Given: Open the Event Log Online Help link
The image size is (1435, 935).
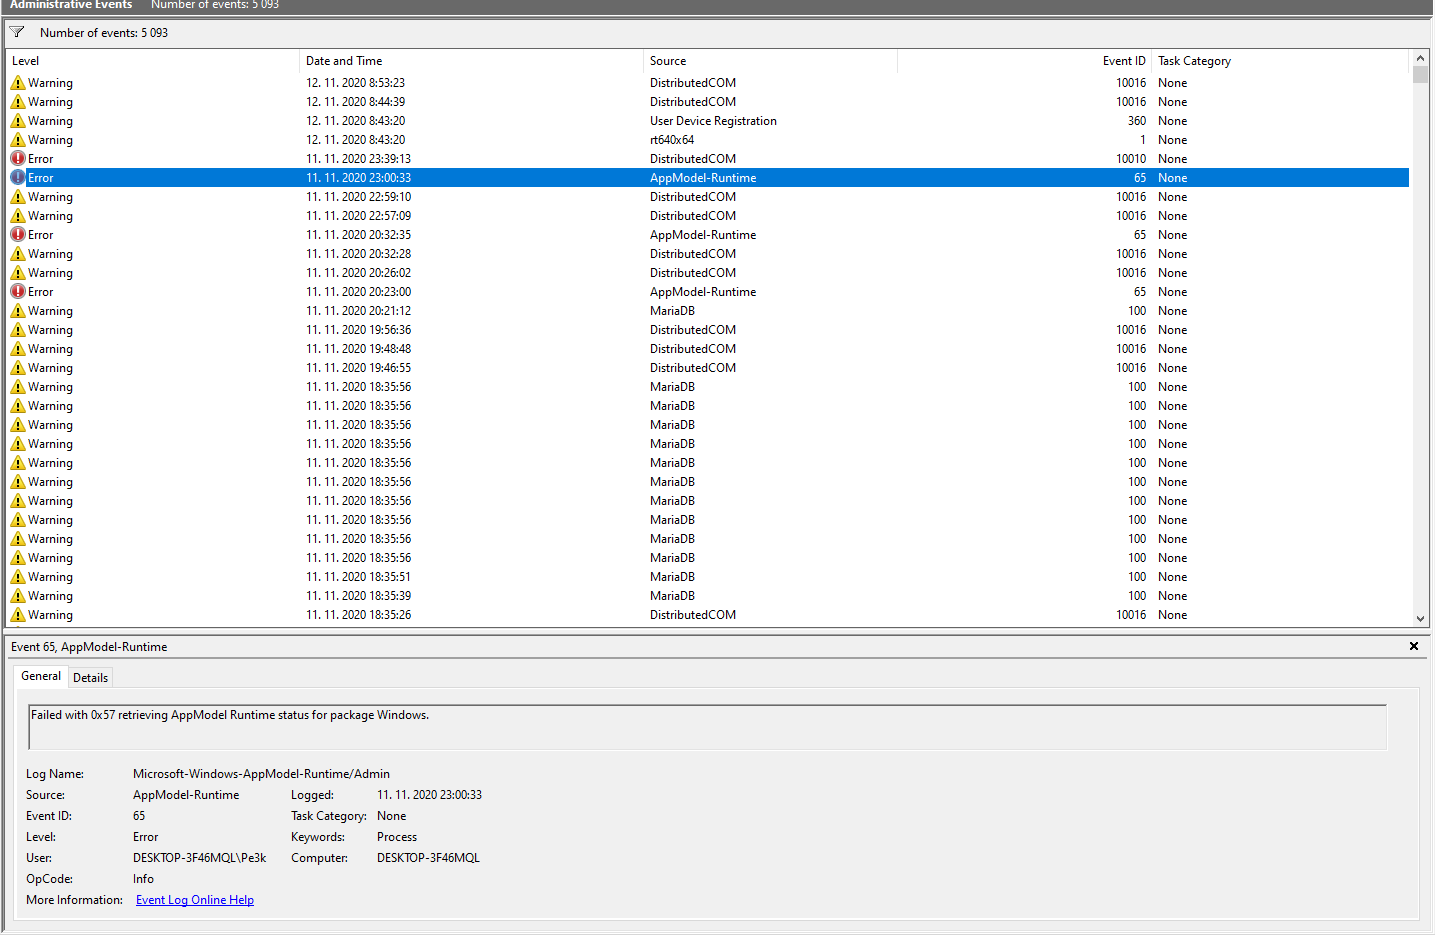Looking at the screenshot, I should pyautogui.click(x=195, y=900).
